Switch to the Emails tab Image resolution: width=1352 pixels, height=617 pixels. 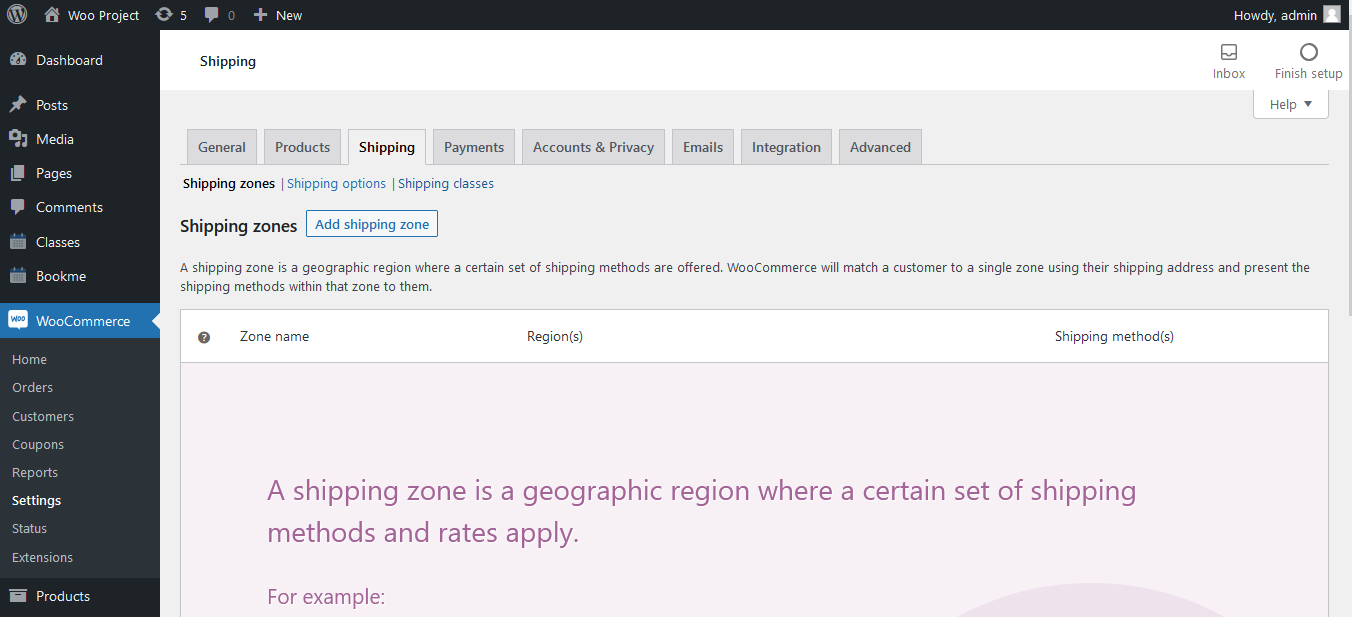(x=703, y=147)
